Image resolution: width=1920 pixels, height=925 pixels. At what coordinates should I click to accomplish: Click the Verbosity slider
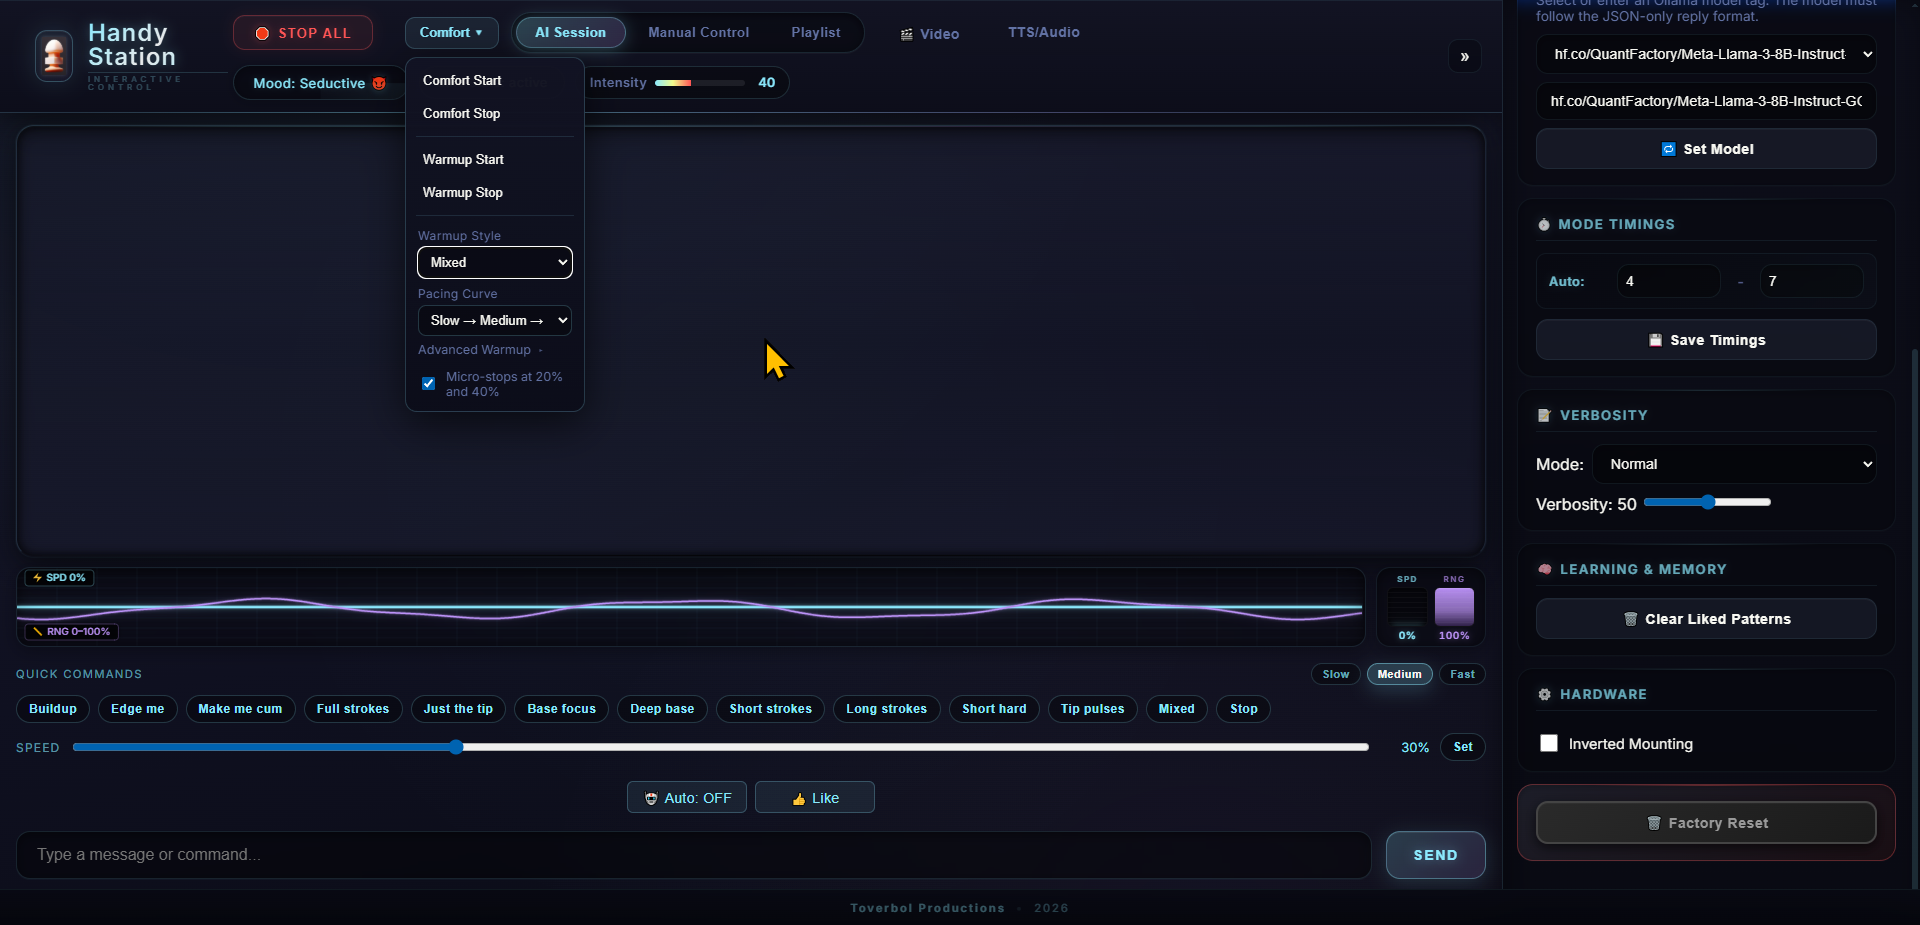pyautogui.click(x=1707, y=502)
